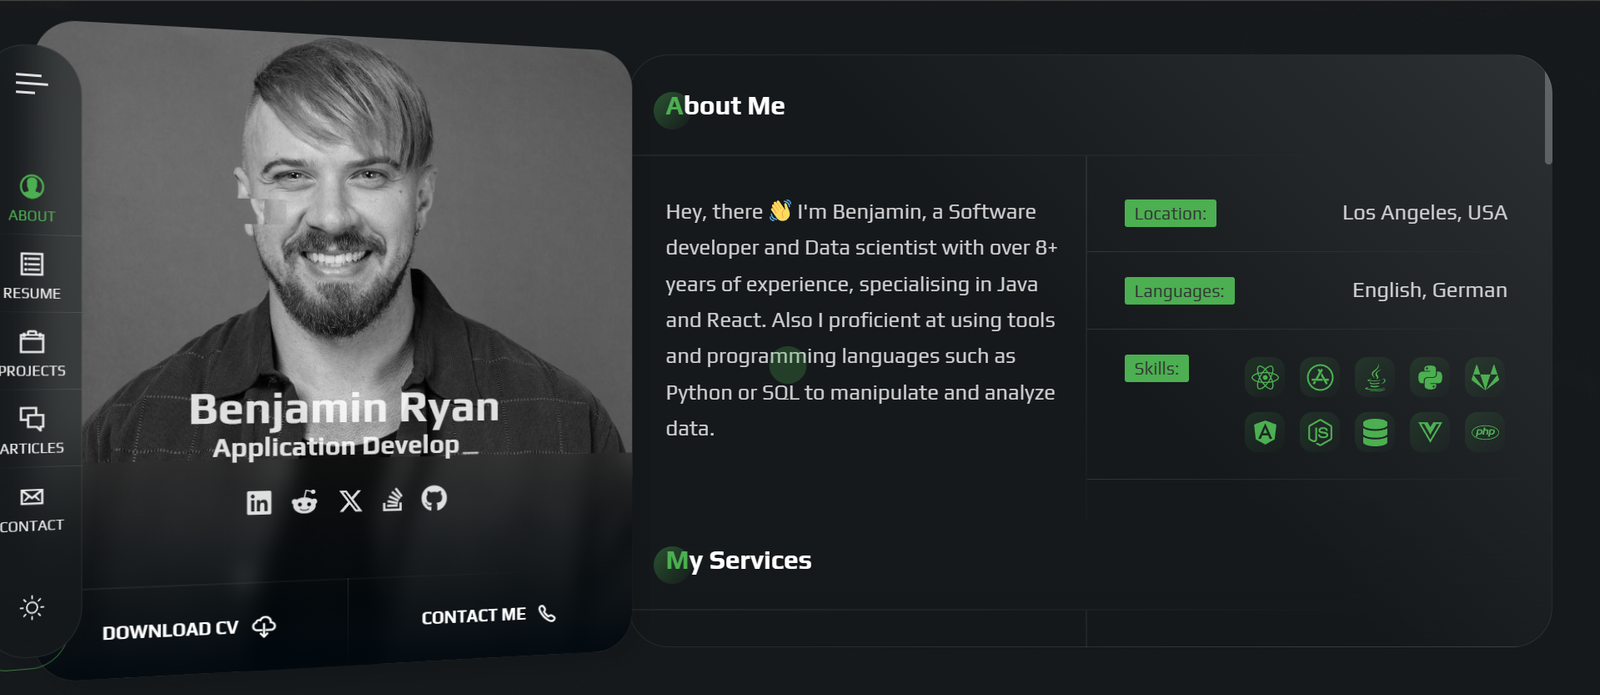Toggle light/dark theme sun icon
The image size is (1600, 695).
[32, 607]
